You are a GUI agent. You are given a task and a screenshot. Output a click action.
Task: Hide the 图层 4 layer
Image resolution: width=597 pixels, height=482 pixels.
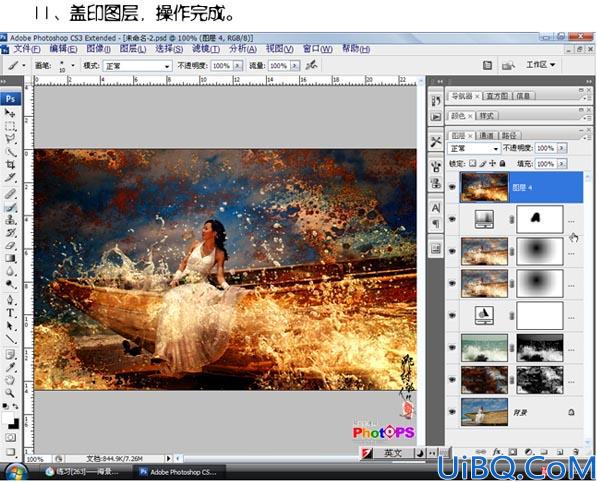point(452,187)
